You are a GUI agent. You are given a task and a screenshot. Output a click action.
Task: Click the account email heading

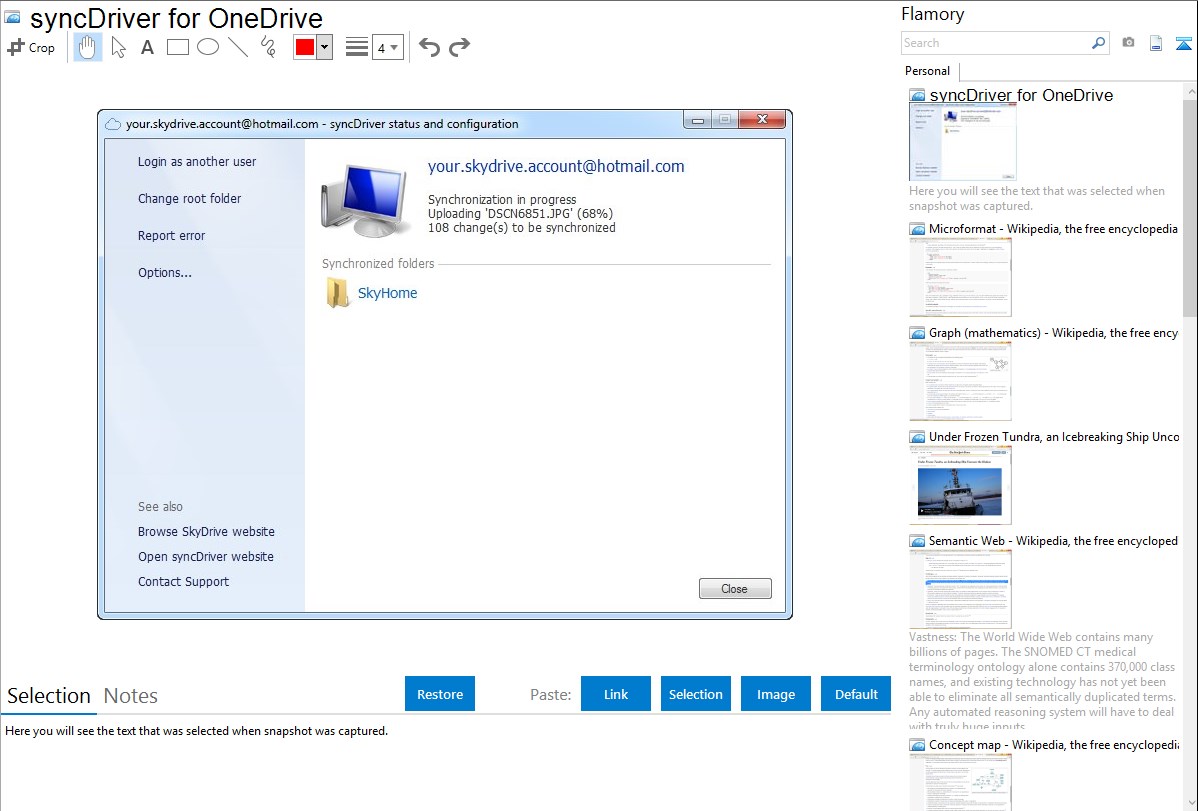(x=556, y=167)
